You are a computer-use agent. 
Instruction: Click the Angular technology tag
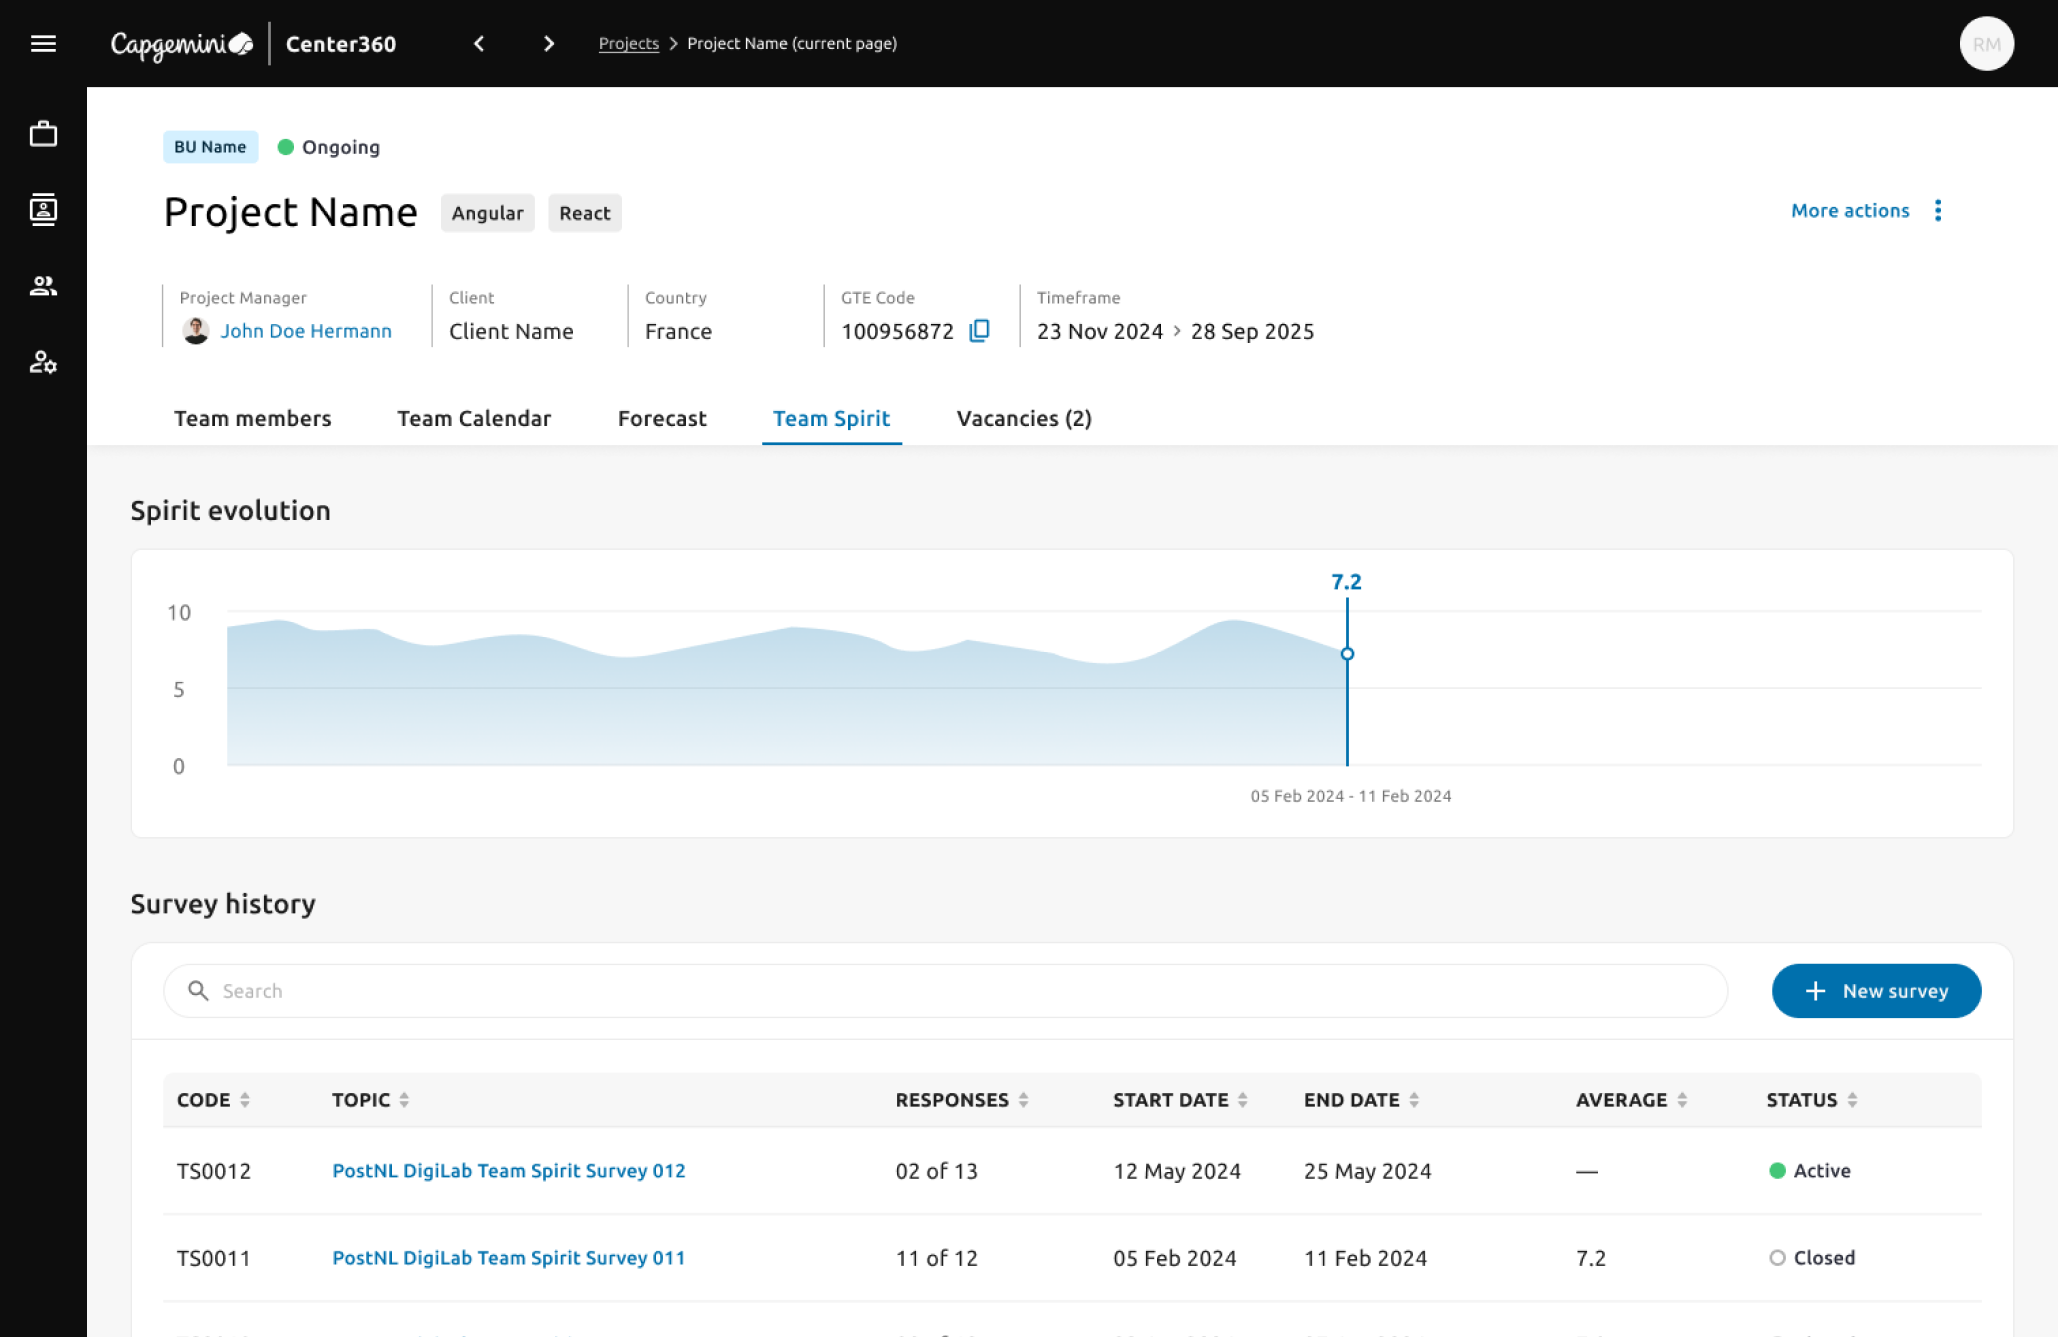pyautogui.click(x=487, y=213)
